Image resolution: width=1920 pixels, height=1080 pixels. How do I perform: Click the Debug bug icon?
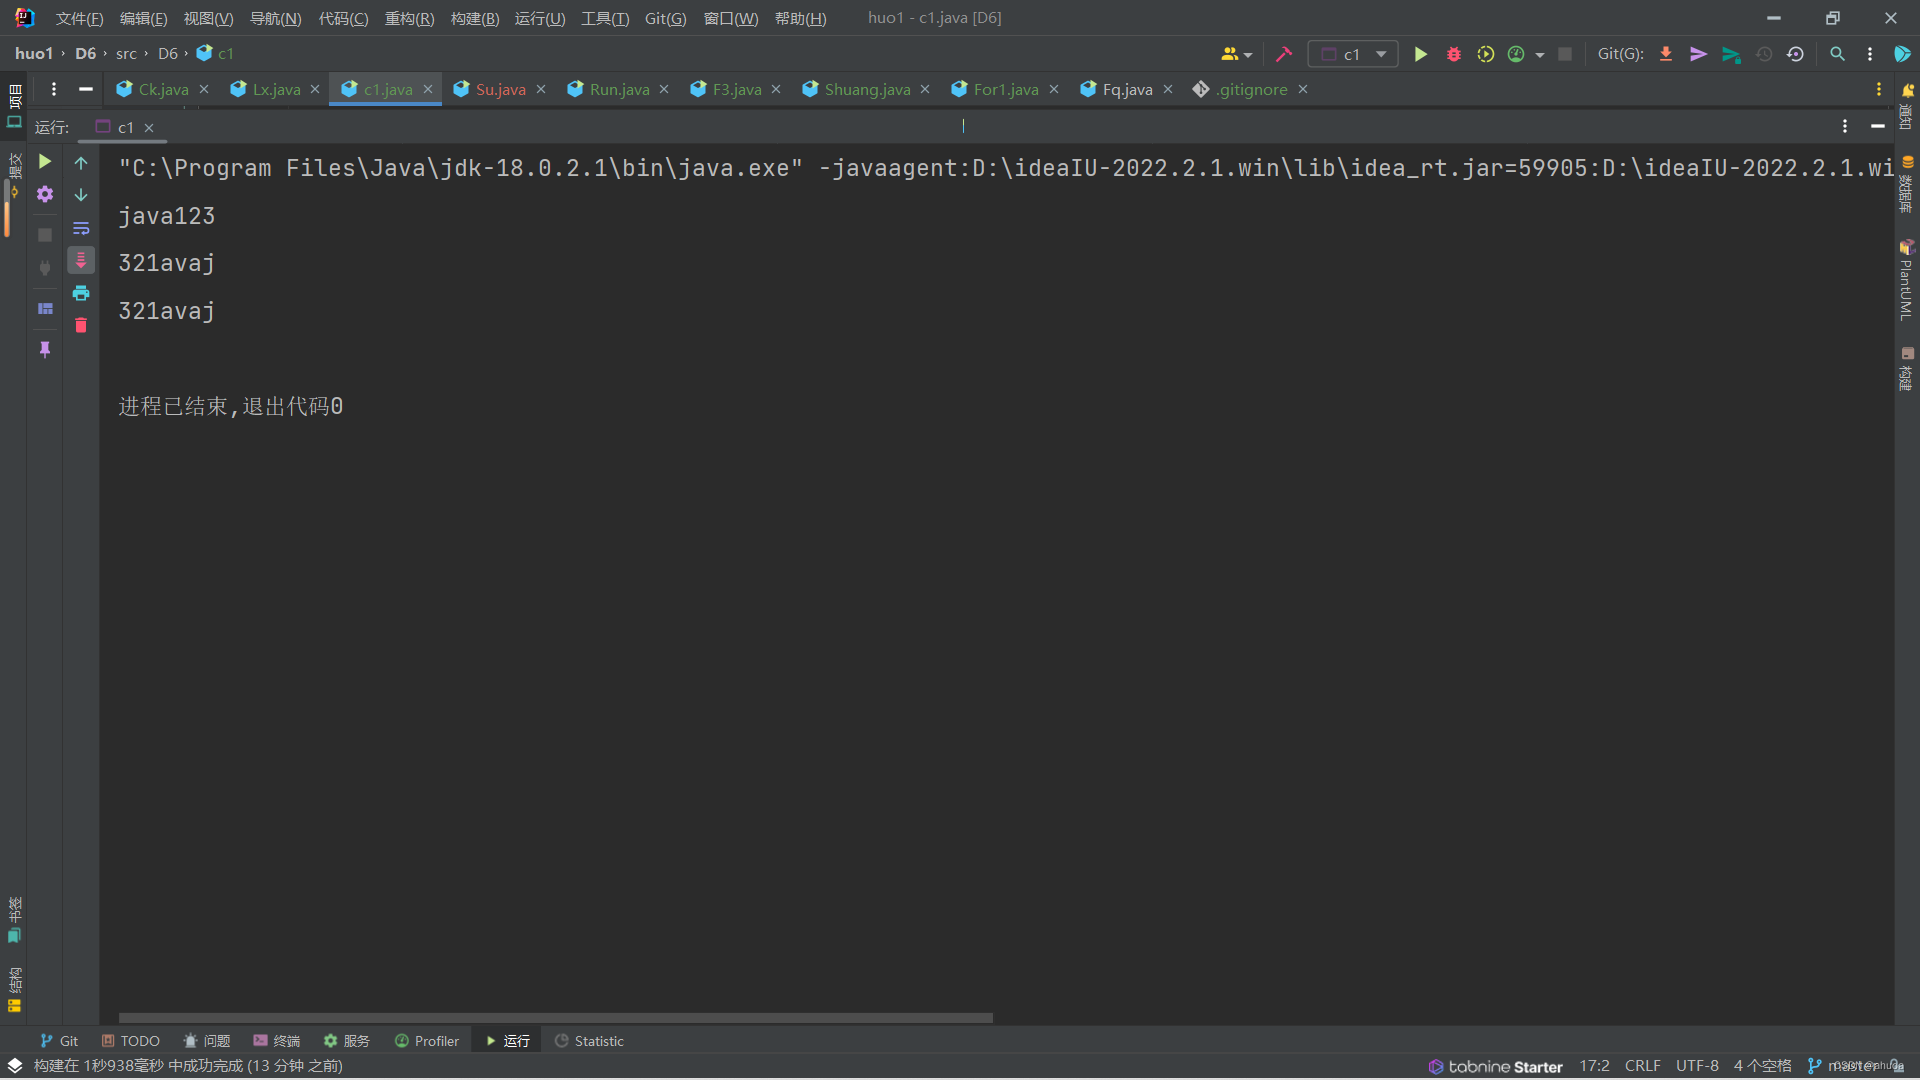pyautogui.click(x=1453, y=54)
